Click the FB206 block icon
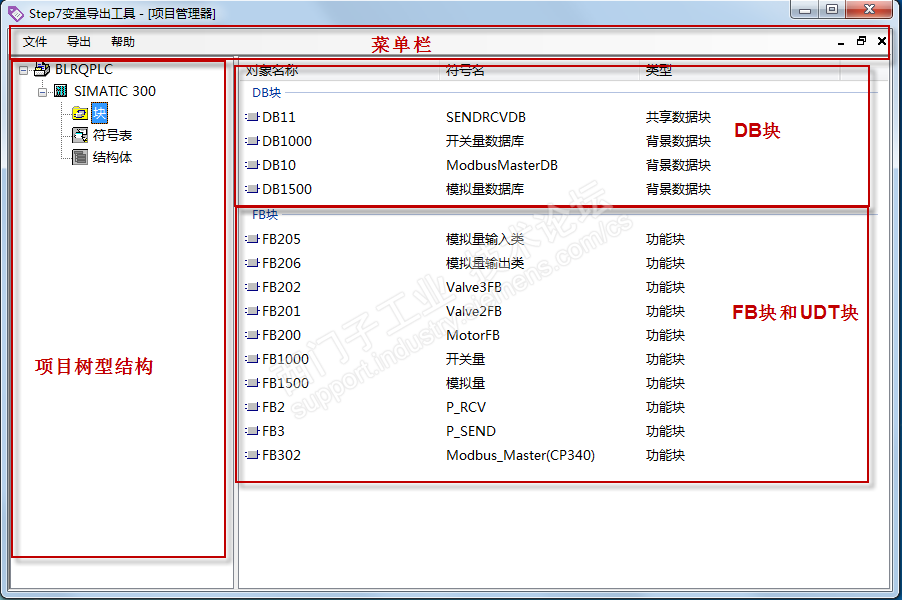 pos(252,263)
